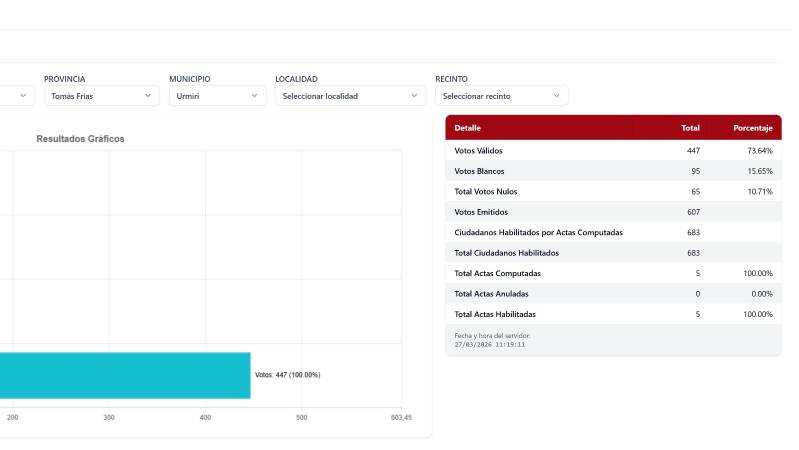
Task: Select the Total Actas Habilitadas row
Action: (x=612, y=314)
